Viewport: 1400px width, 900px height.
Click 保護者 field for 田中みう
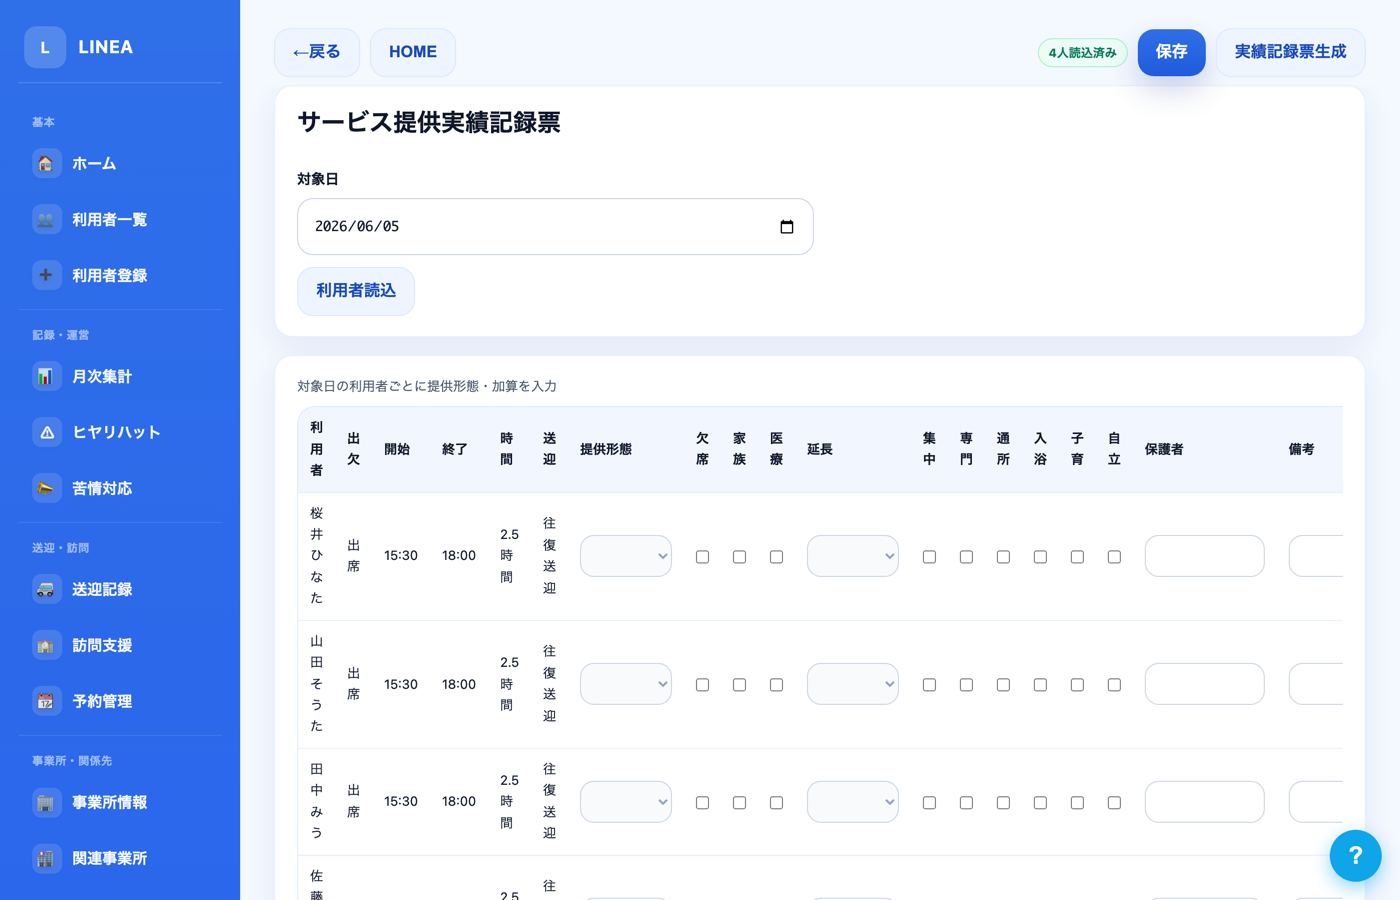click(1205, 802)
